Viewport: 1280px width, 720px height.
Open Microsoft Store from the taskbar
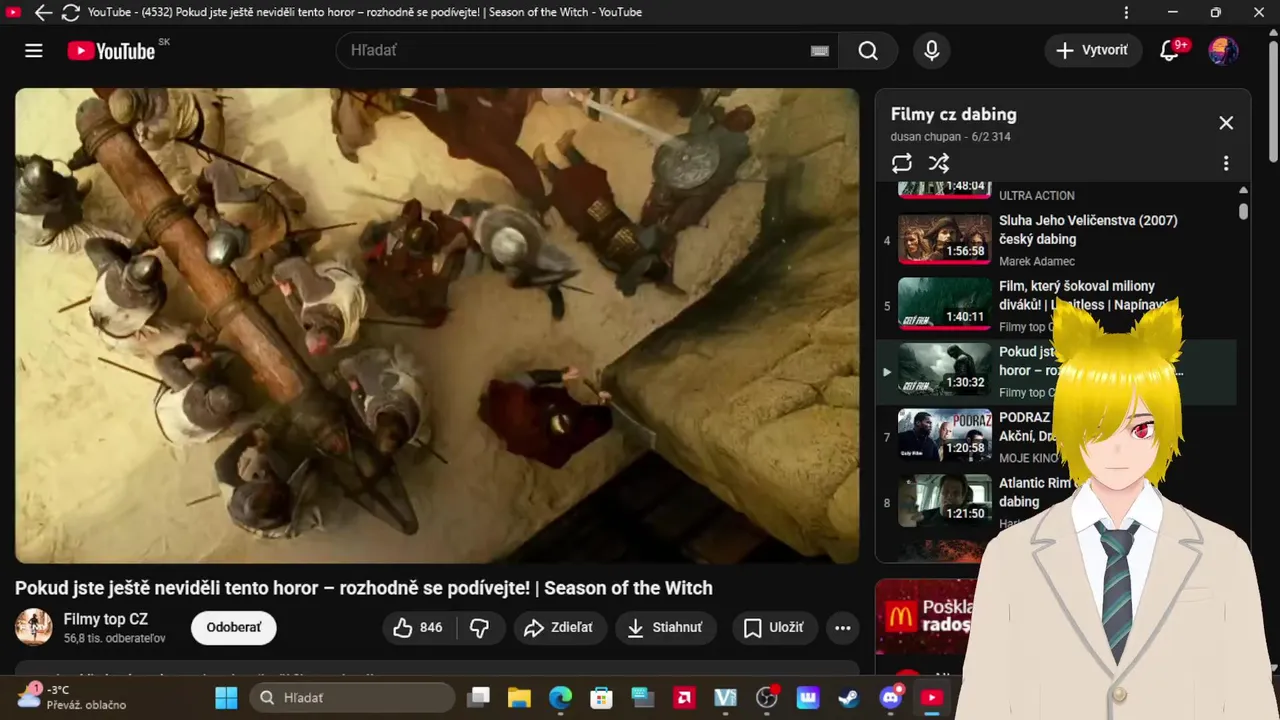tap(601, 698)
